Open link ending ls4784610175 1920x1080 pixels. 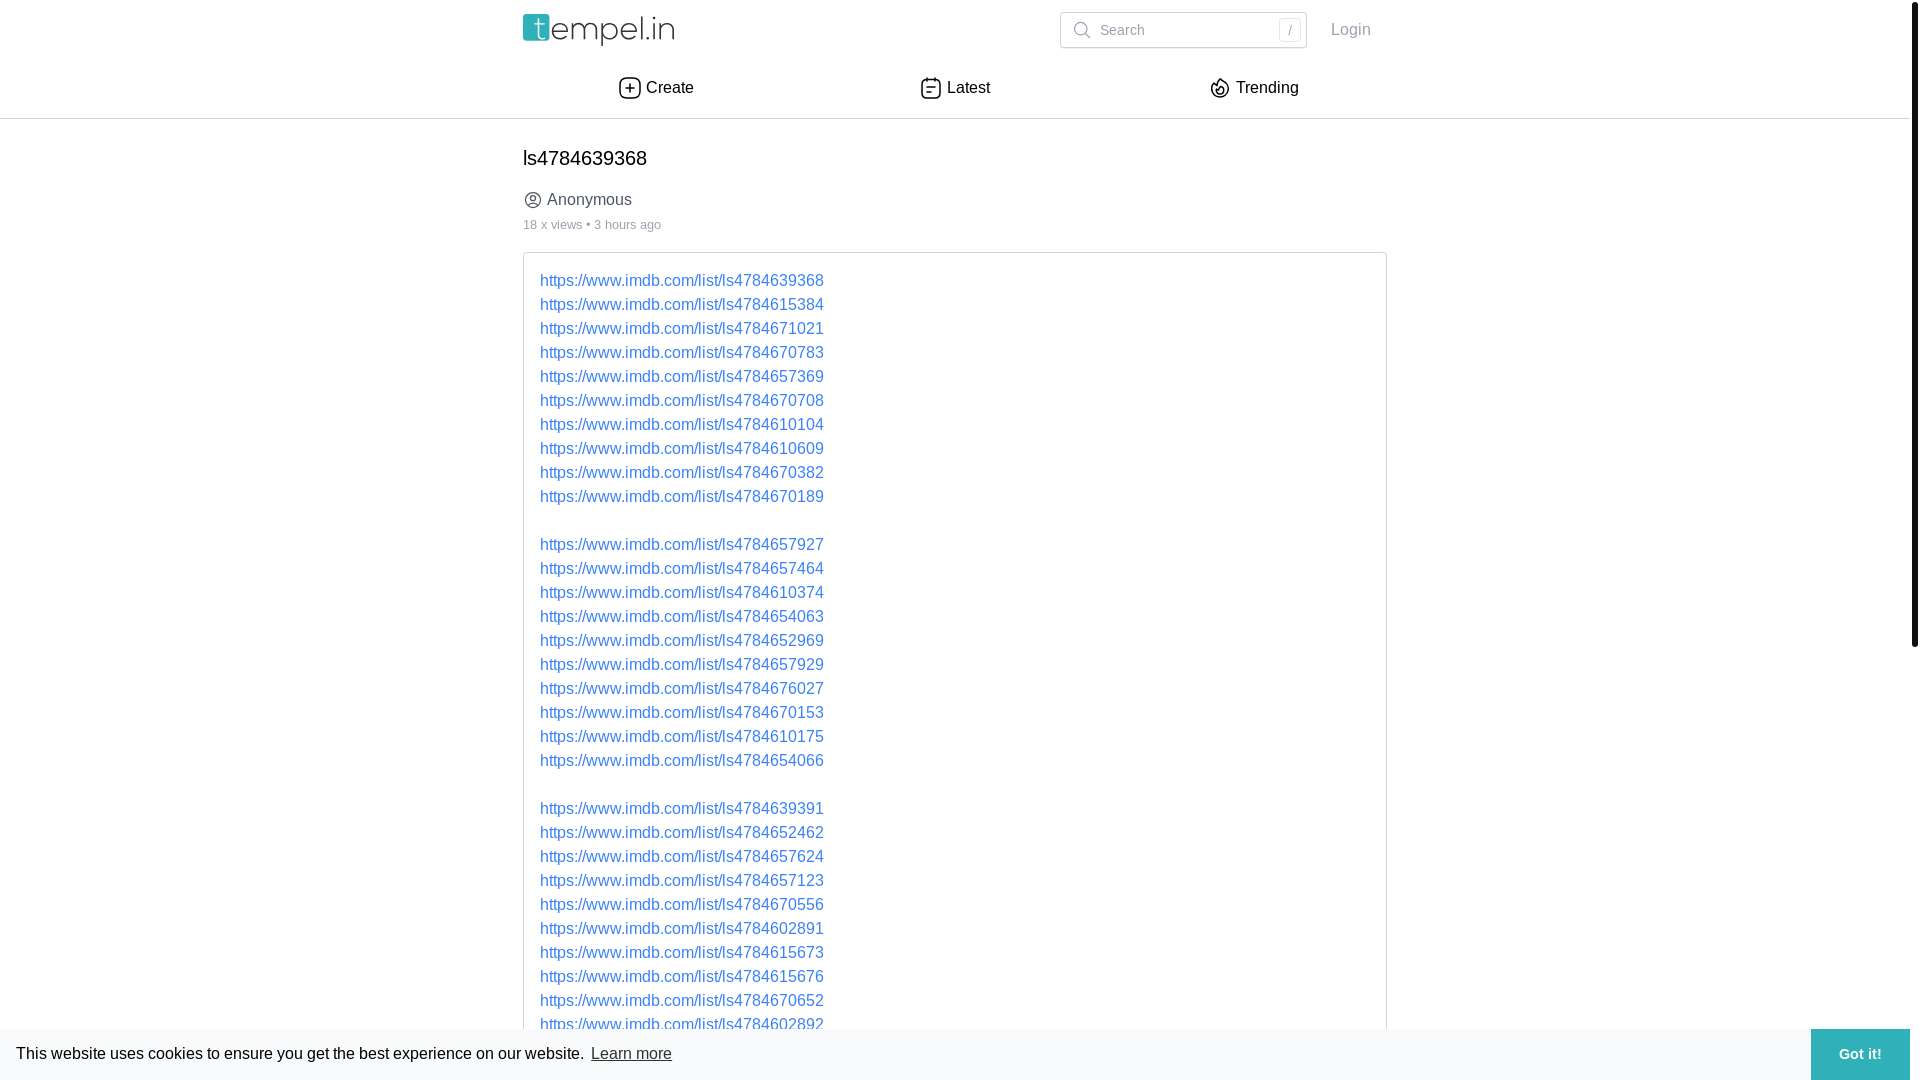(682, 737)
